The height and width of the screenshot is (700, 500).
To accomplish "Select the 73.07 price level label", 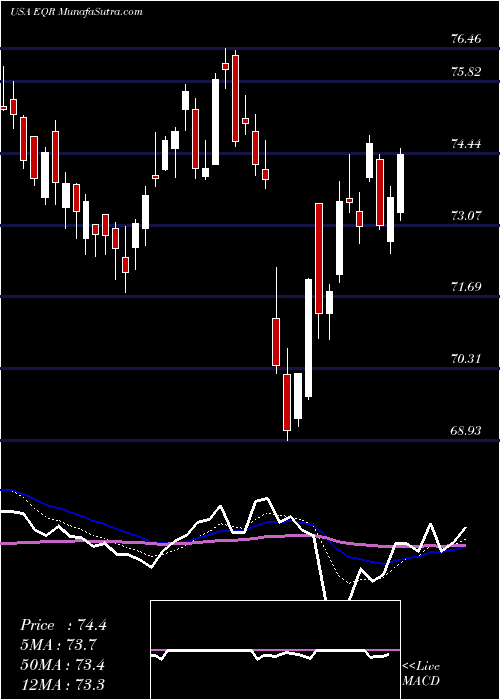I will [x=466, y=216].
